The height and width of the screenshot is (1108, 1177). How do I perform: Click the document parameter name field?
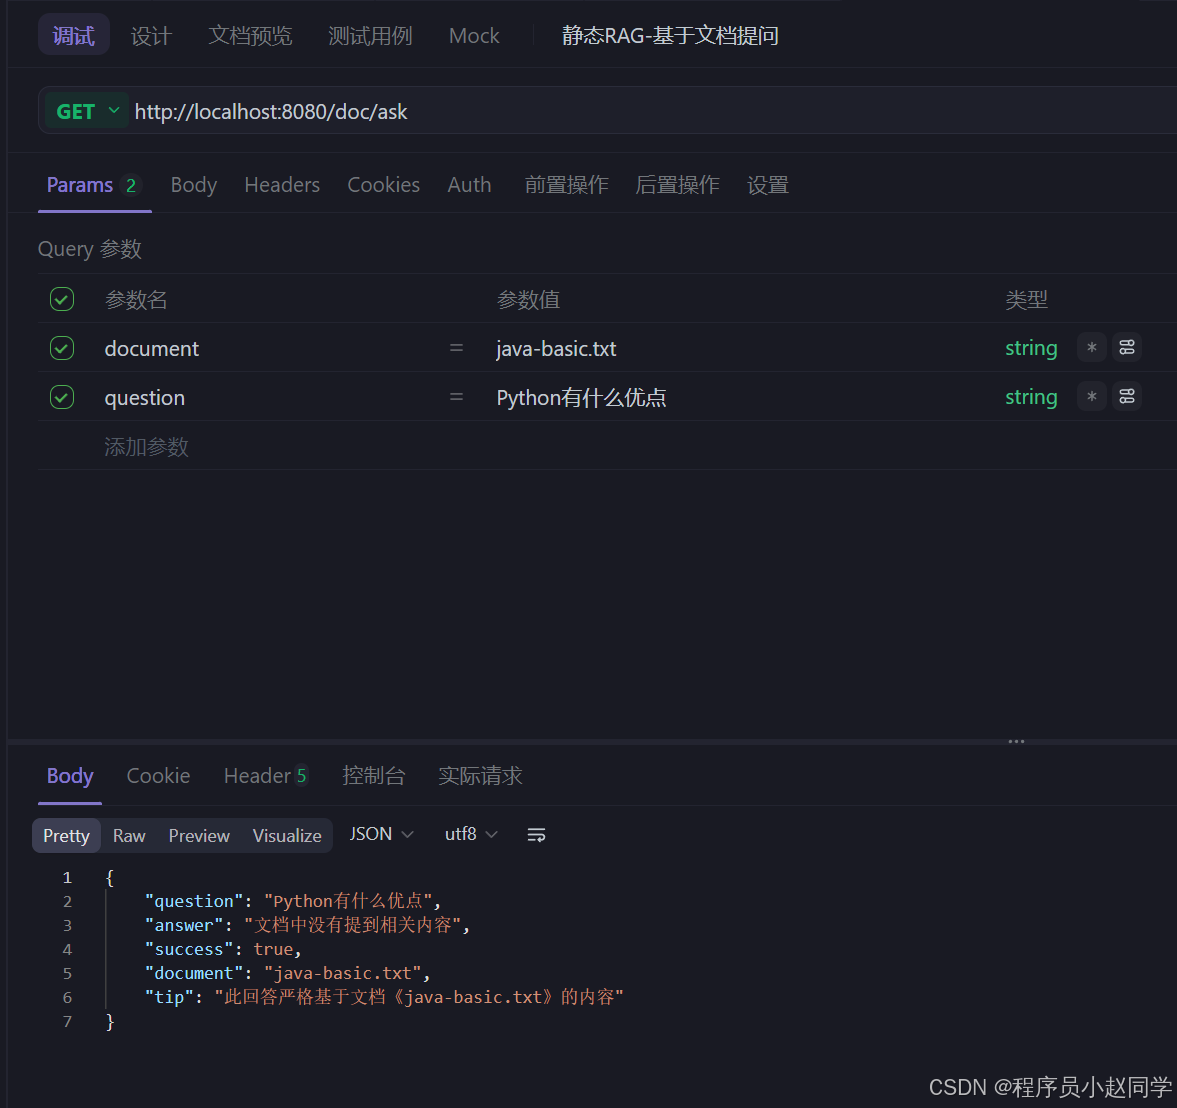152,348
